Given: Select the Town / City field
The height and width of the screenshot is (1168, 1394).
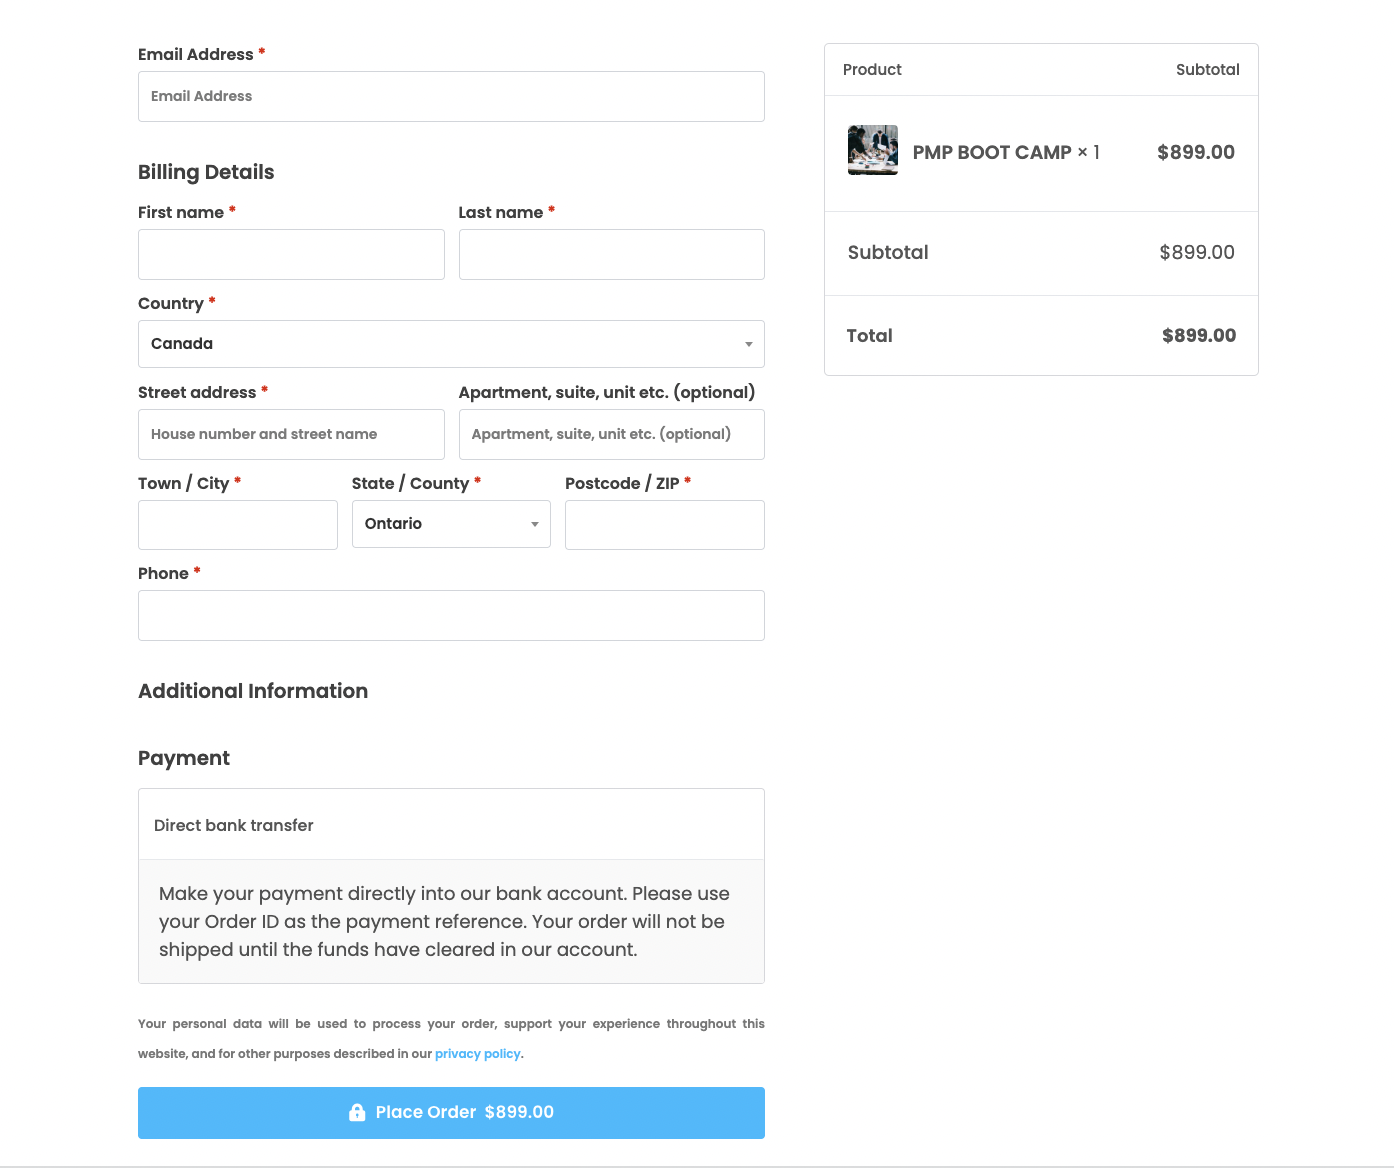Looking at the screenshot, I should point(237,525).
